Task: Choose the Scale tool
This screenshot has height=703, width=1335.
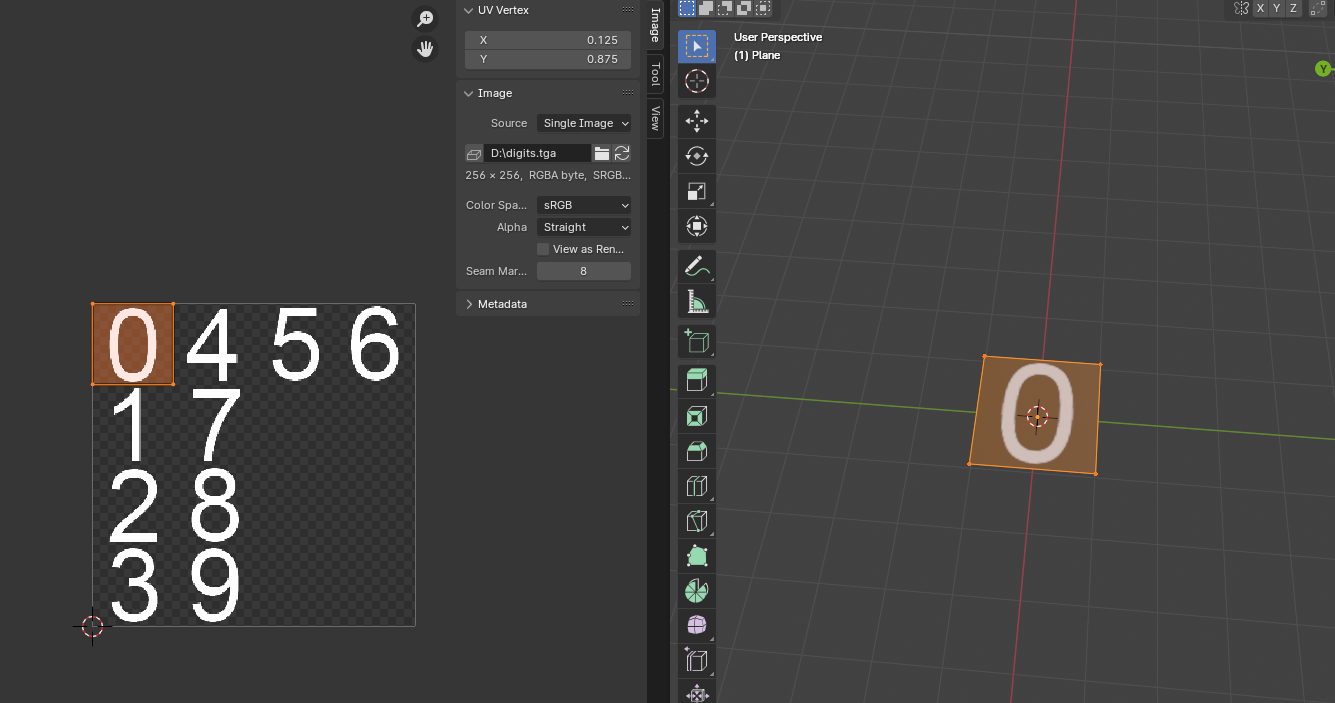Action: coord(697,191)
